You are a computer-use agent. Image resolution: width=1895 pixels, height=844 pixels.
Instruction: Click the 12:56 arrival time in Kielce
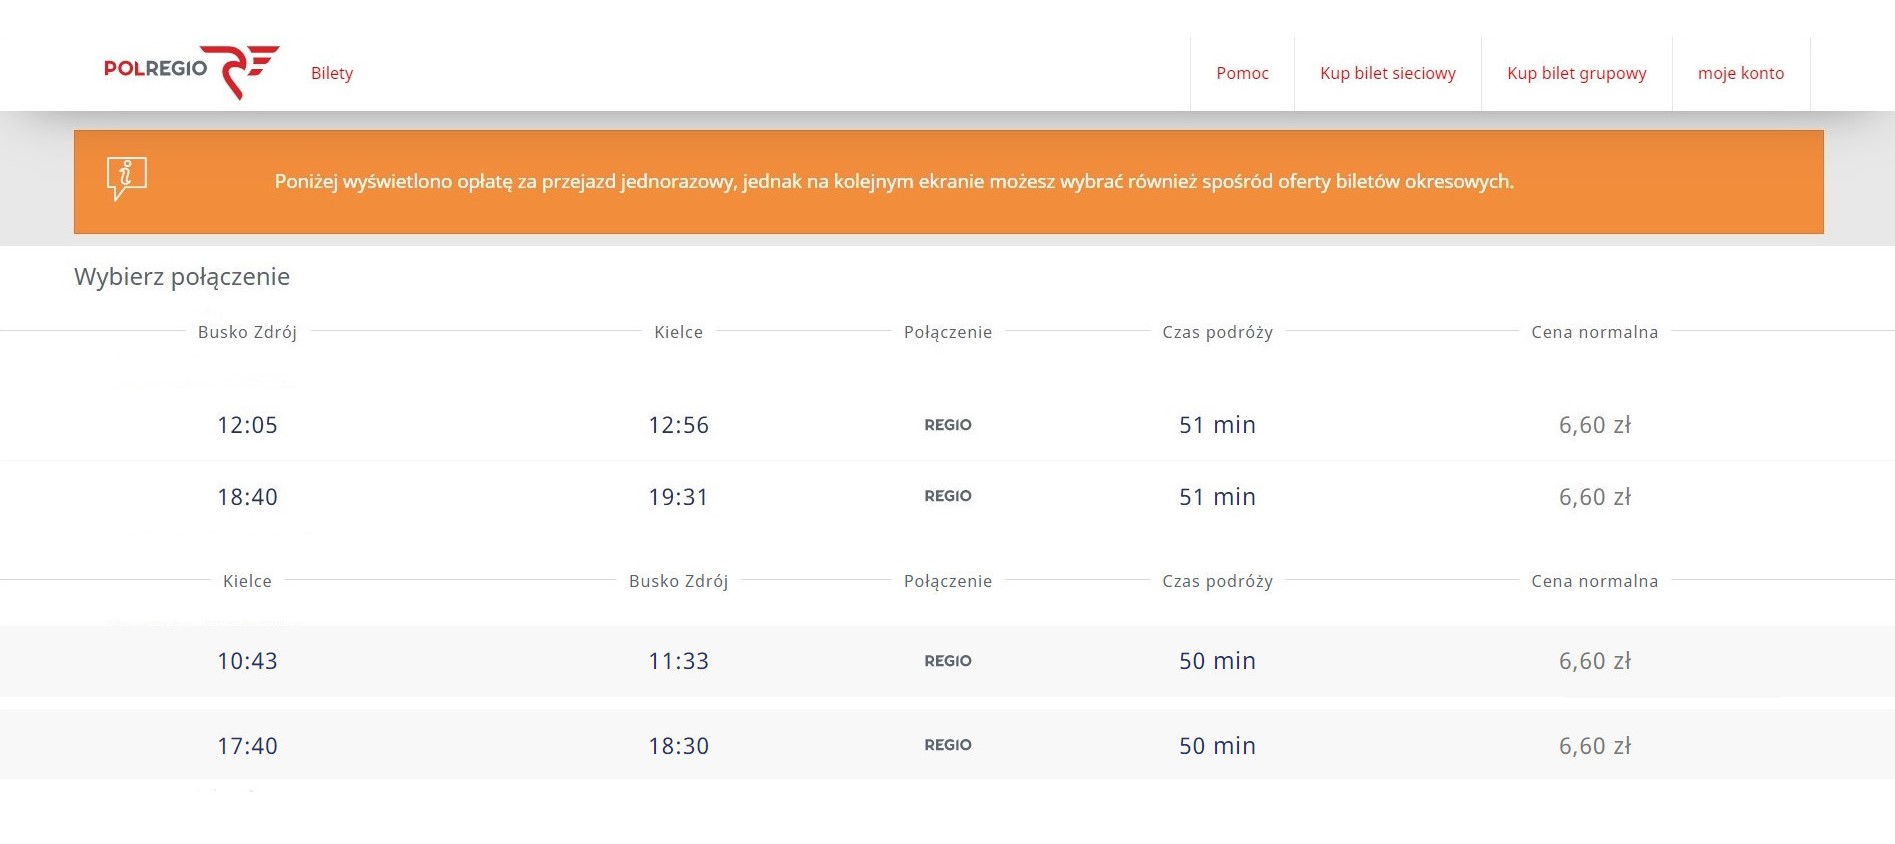pyautogui.click(x=678, y=425)
